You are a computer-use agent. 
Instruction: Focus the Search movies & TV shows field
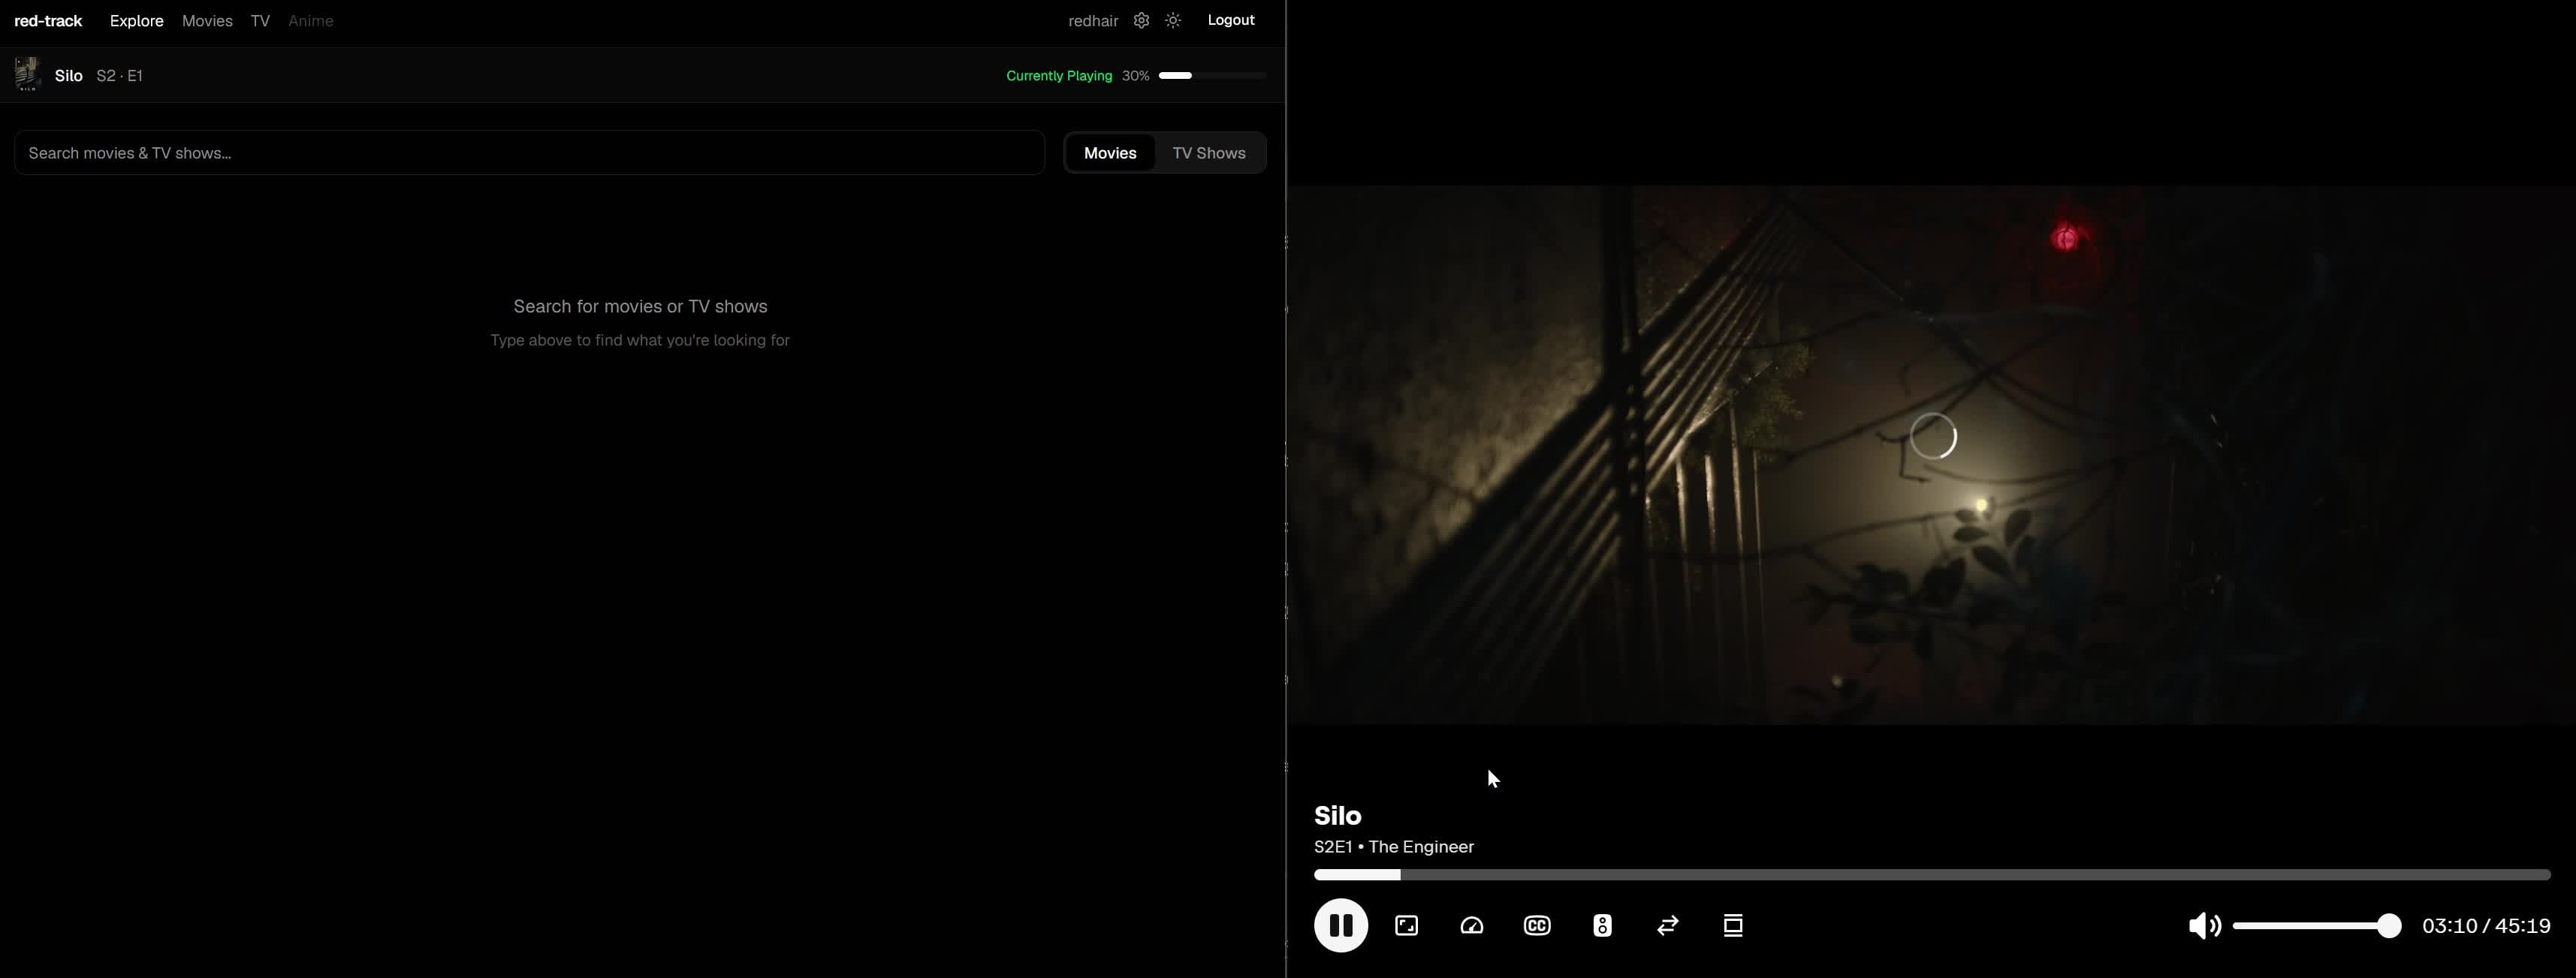pyautogui.click(x=529, y=153)
